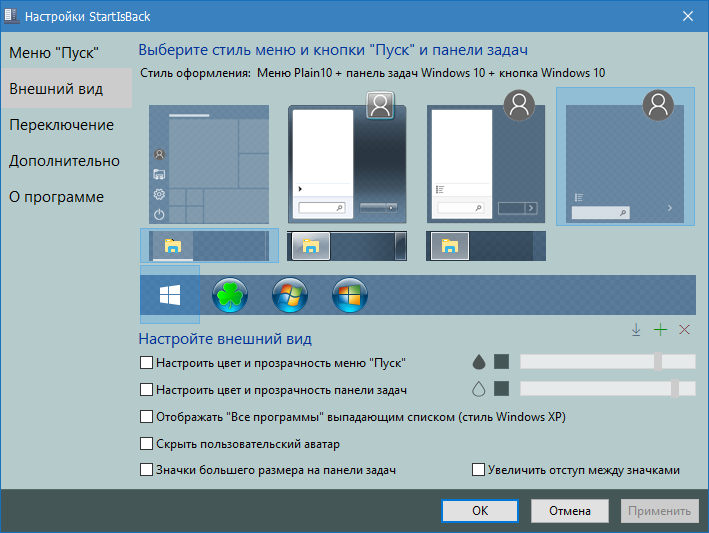709x533 pixels.
Task: Enable increased spacing between icons checkbox
Action: (478, 470)
